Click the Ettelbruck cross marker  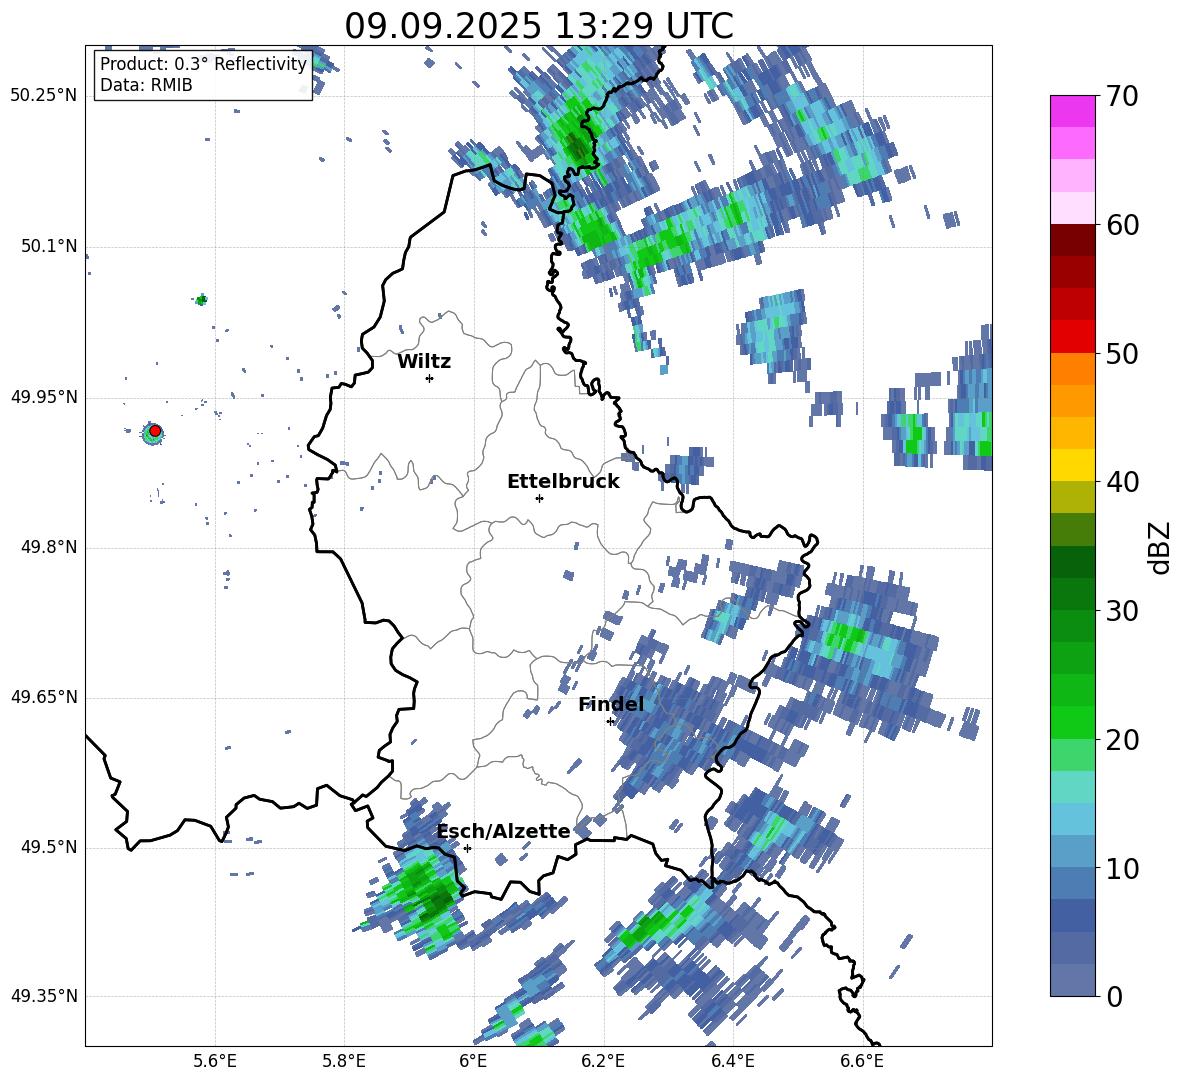pos(539,498)
